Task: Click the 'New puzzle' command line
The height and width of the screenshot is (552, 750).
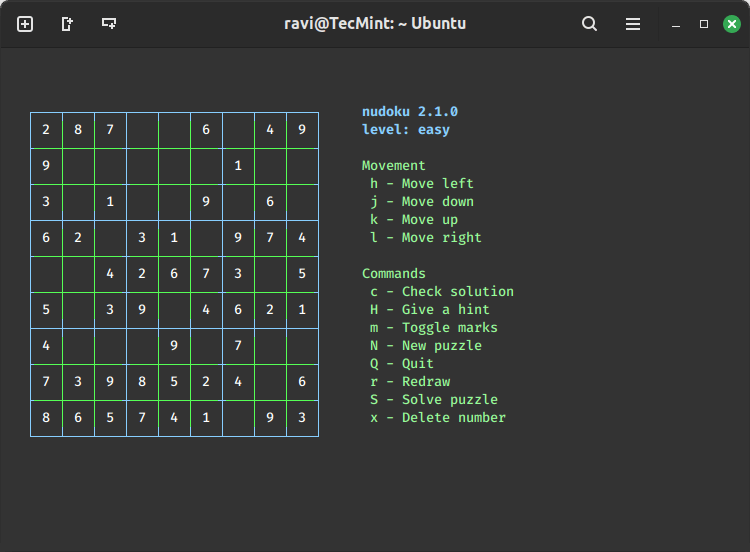Action: (x=425, y=346)
